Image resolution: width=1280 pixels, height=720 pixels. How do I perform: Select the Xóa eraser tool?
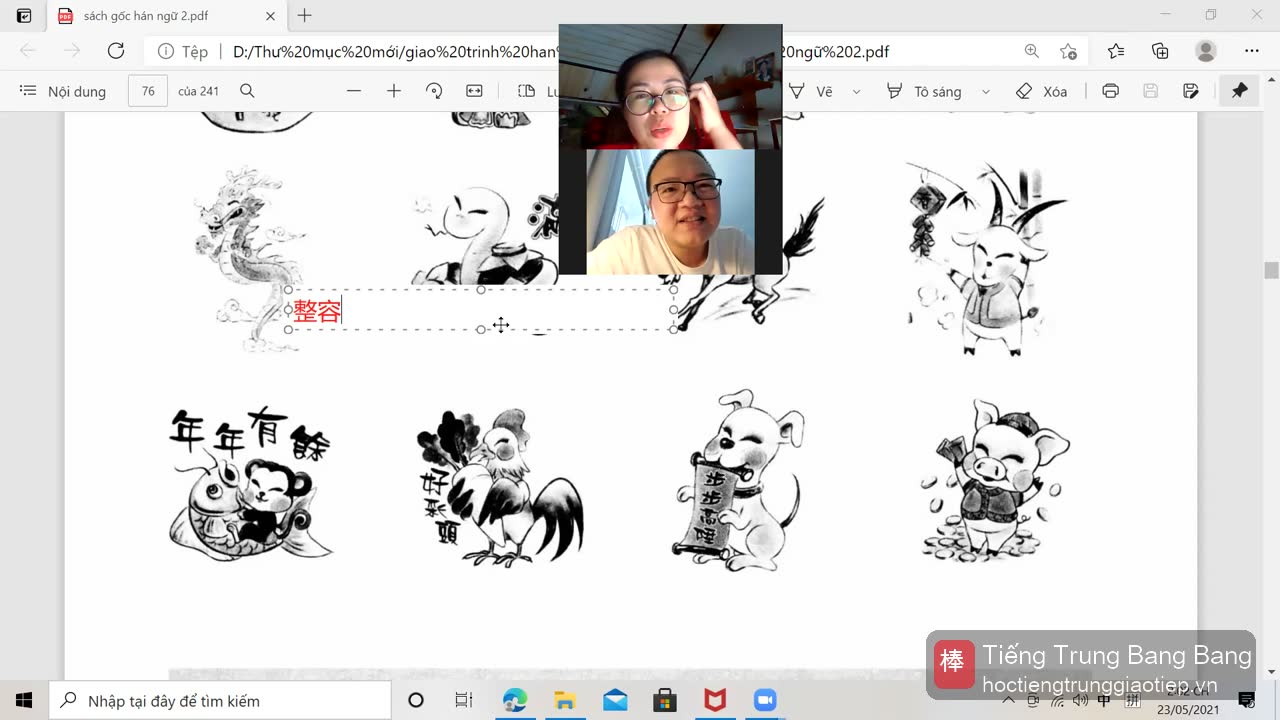pos(1041,91)
